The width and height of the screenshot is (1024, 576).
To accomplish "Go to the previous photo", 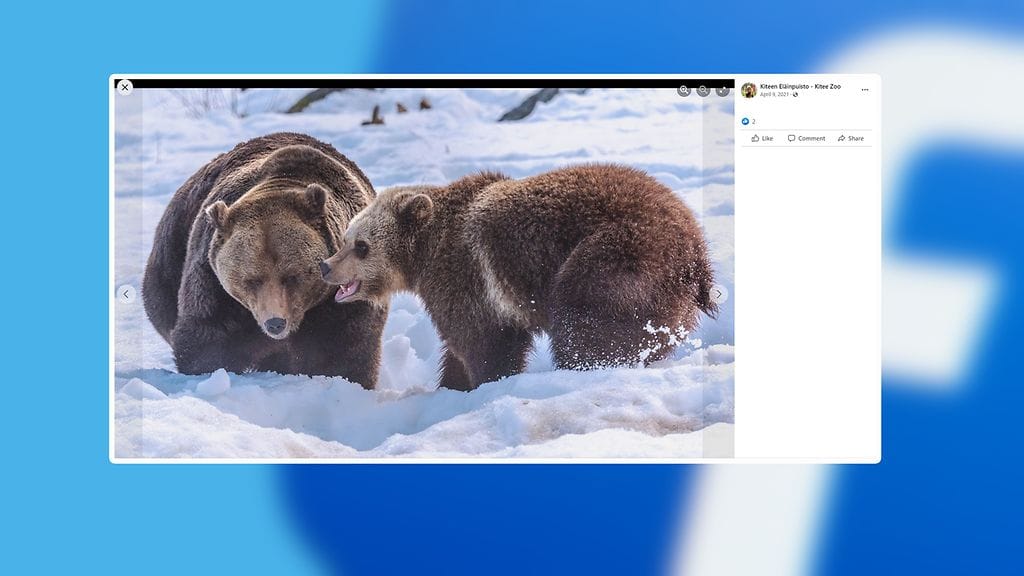I will [x=126, y=294].
